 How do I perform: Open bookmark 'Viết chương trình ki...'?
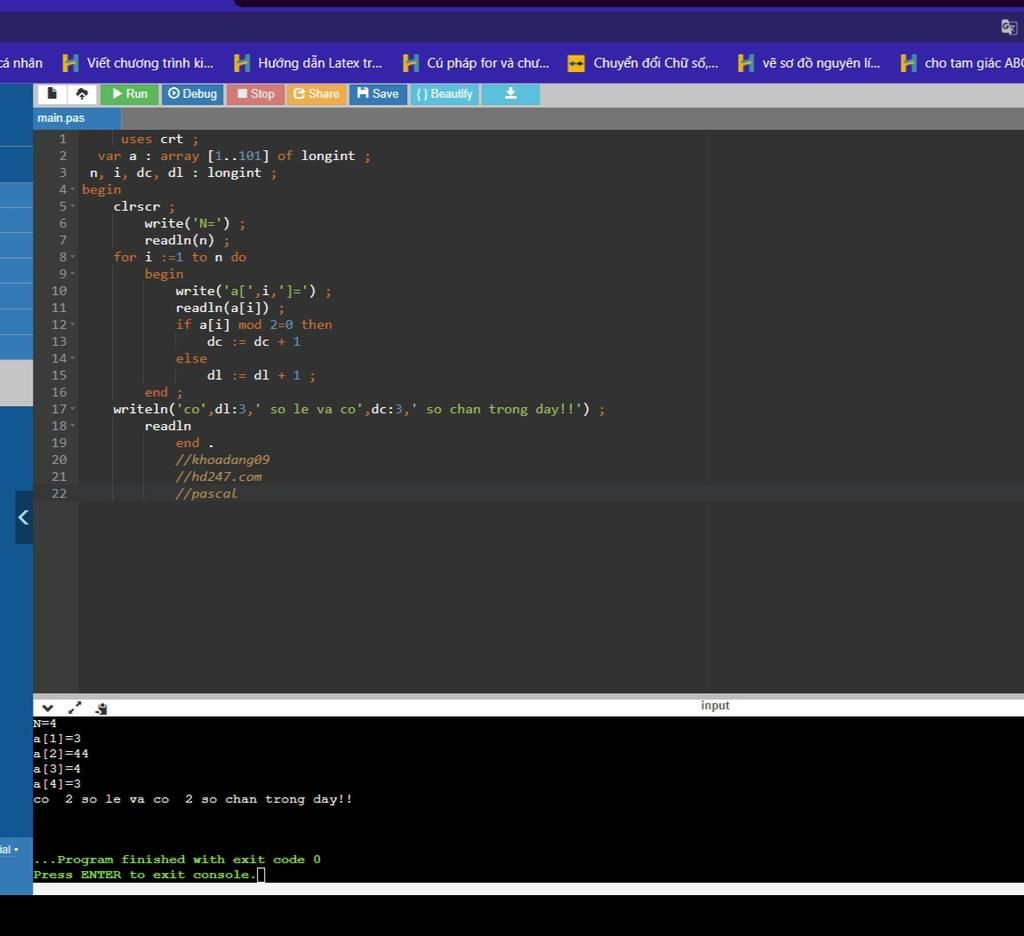(138, 63)
